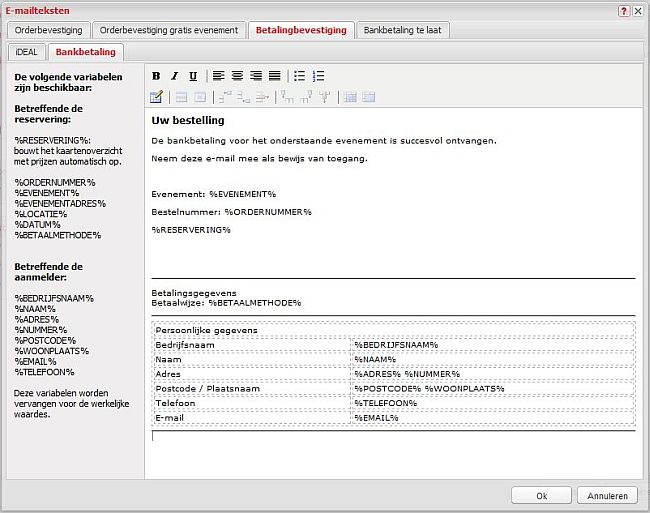This screenshot has height=513, width=650.
Task: Click the 'Persoonlijke gegevens' table header cell
Action: (x=393, y=330)
